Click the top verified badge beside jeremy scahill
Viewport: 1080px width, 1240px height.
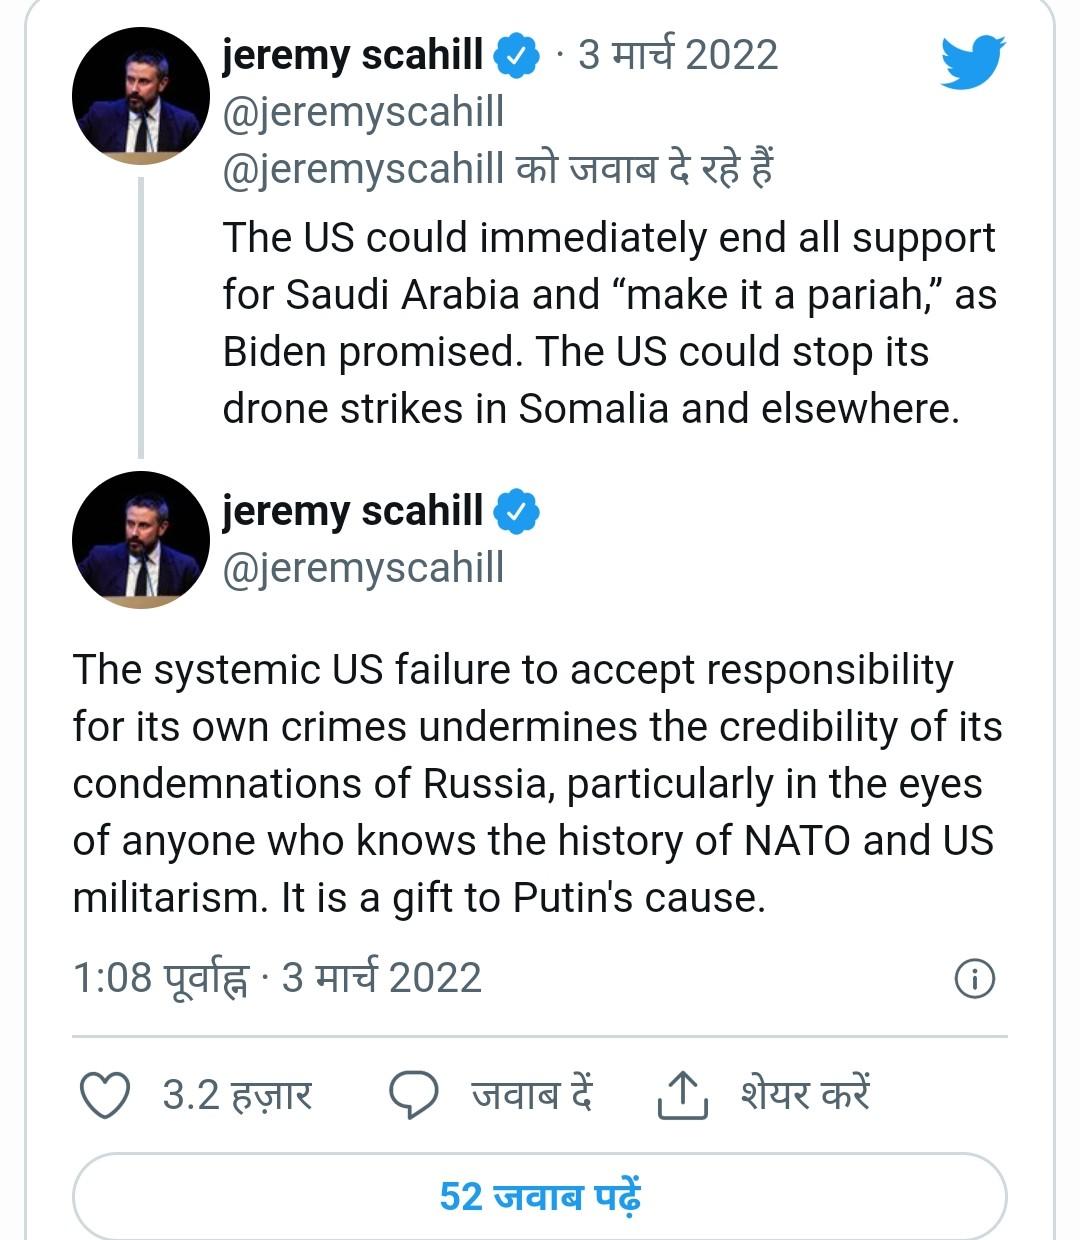pyautogui.click(x=516, y=56)
